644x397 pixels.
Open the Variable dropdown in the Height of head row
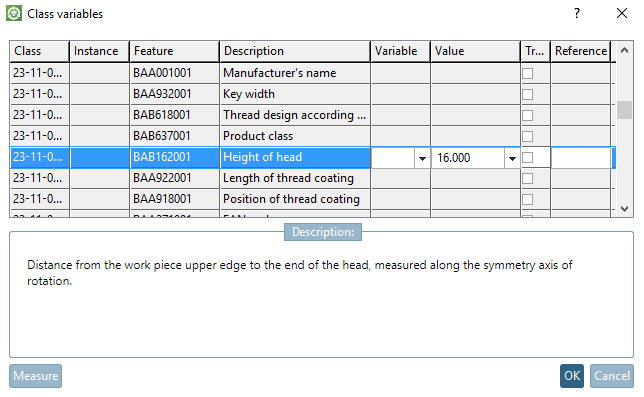coord(422,158)
